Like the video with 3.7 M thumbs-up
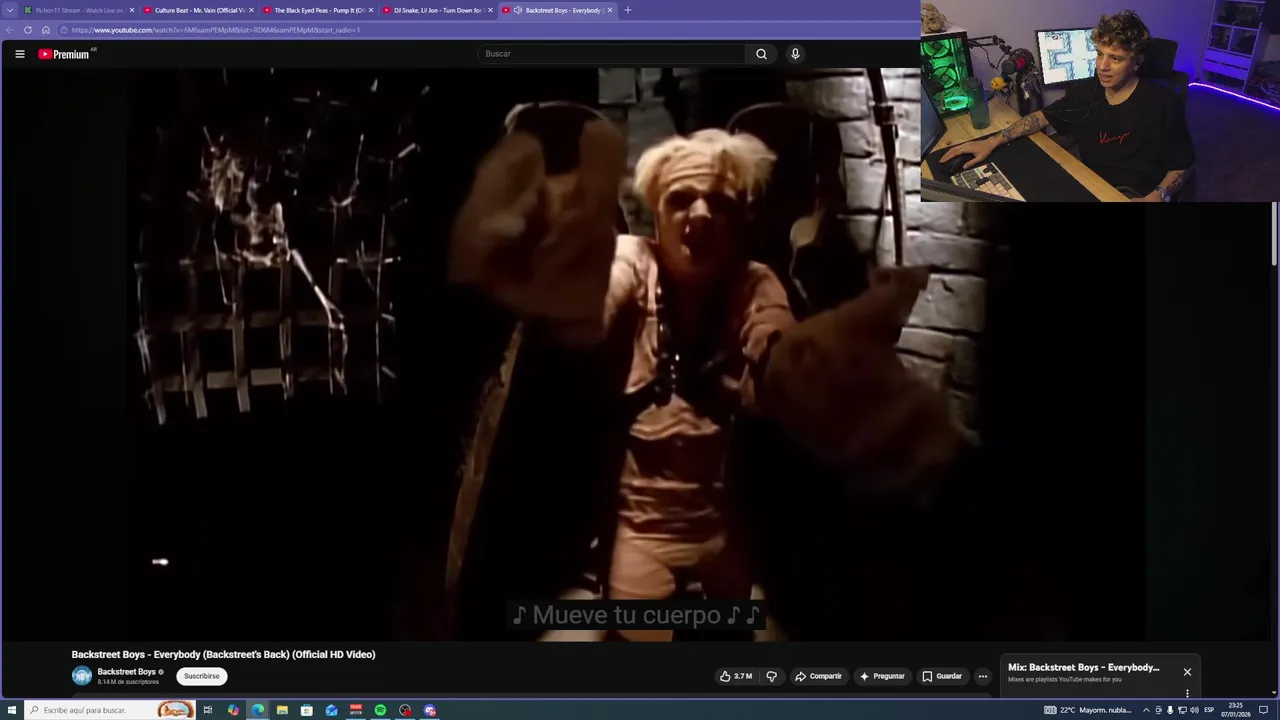Screen dimensions: 1280x720 736,676
